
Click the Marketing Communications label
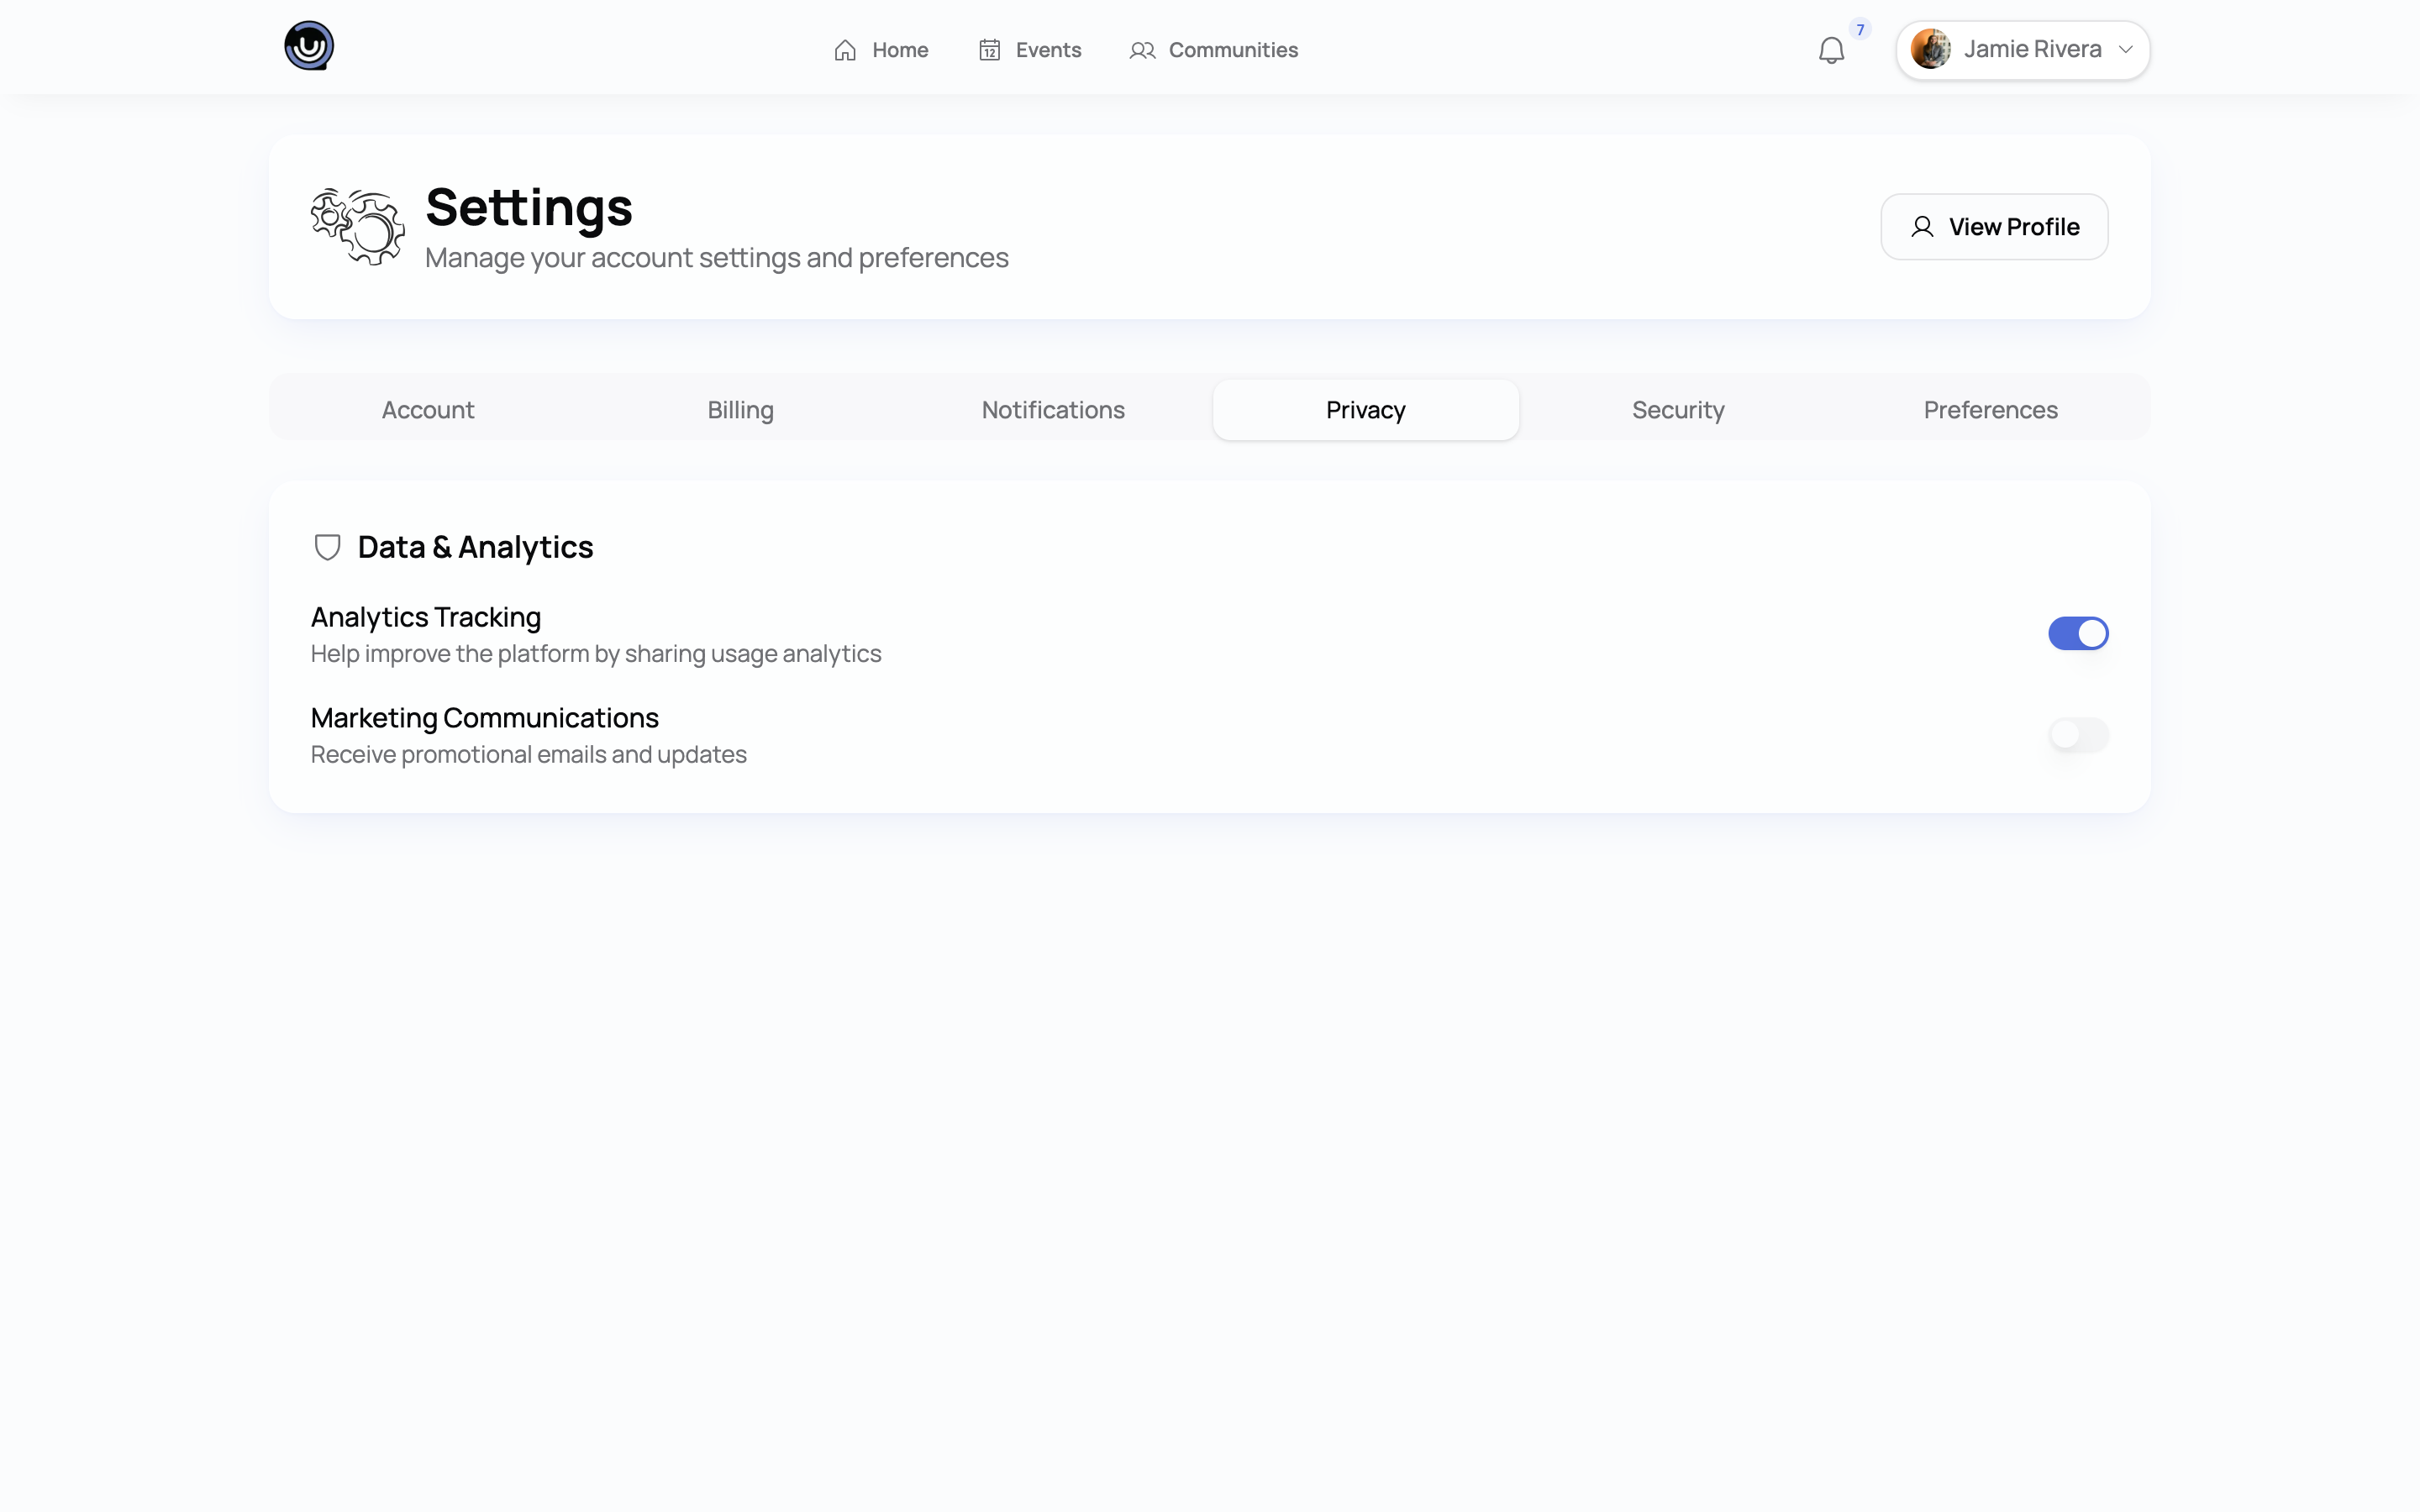point(484,718)
